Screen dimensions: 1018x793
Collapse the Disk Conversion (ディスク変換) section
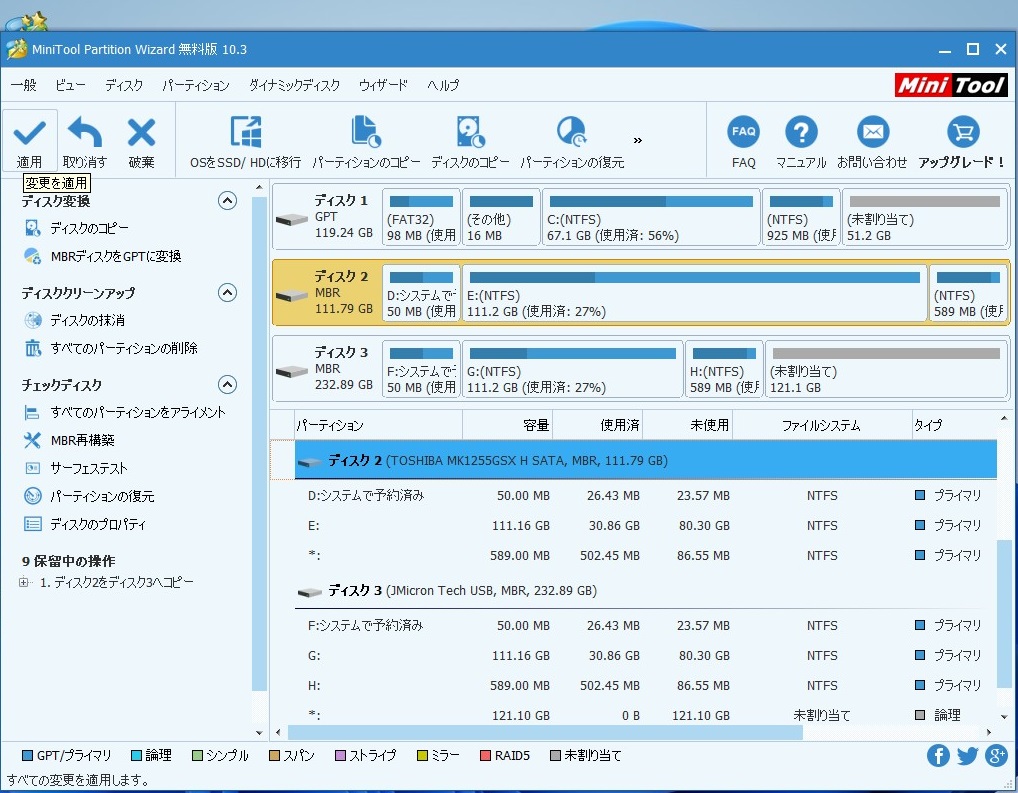coord(228,201)
